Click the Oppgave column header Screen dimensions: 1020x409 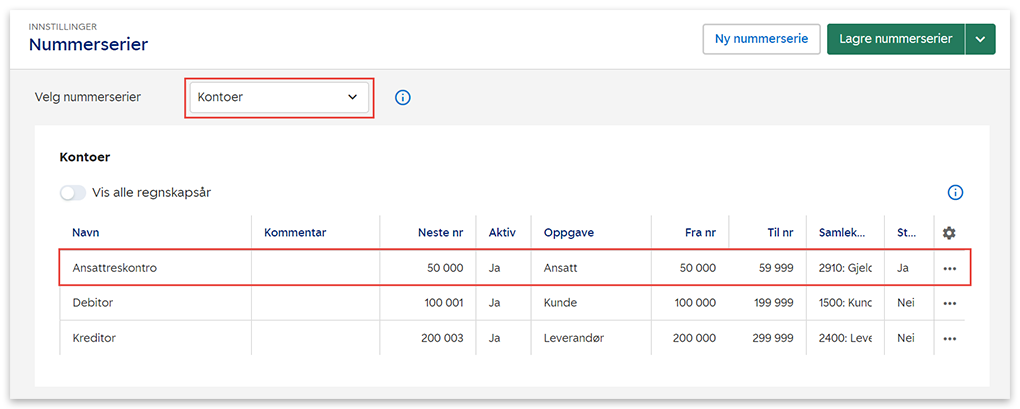[x=568, y=233]
